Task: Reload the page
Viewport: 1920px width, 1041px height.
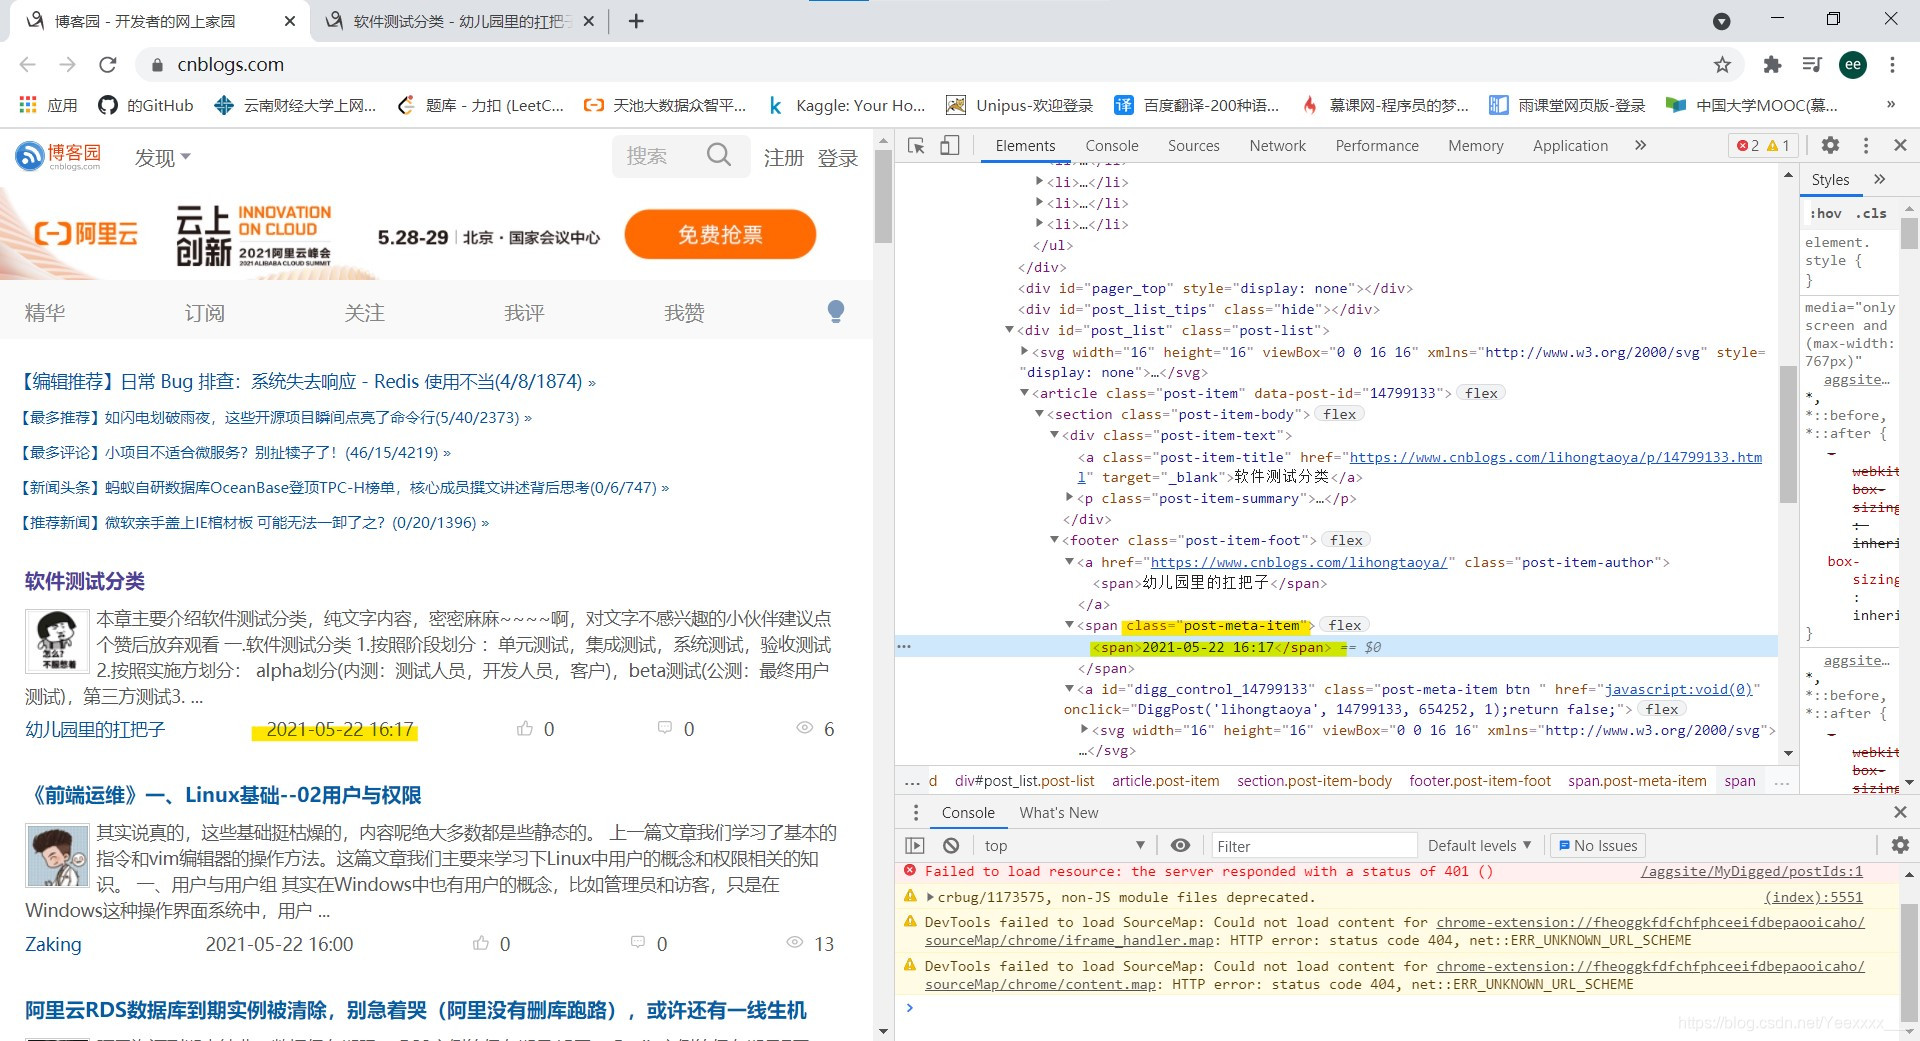Action: click(108, 65)
